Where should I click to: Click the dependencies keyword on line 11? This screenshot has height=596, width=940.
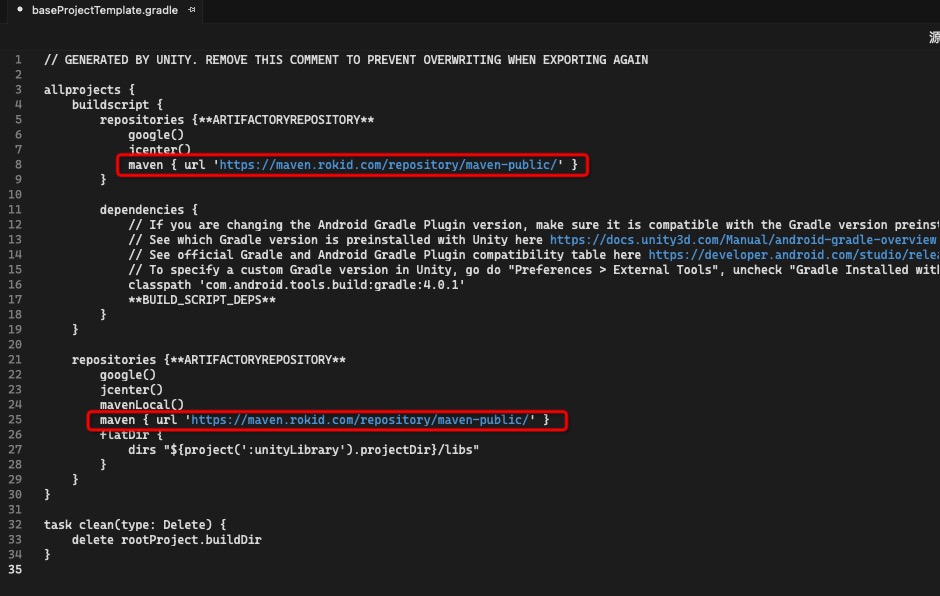141,210
